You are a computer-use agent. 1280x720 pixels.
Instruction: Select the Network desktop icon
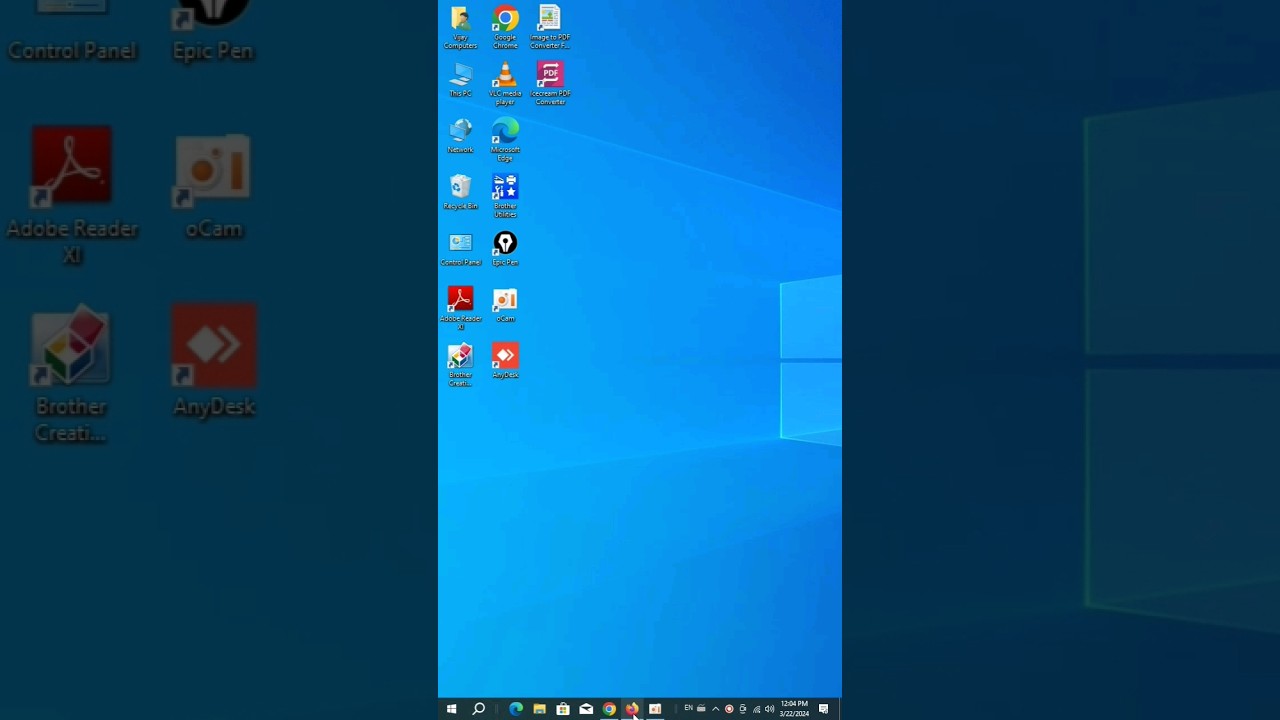pyautogui.click(x=460, y=136)
